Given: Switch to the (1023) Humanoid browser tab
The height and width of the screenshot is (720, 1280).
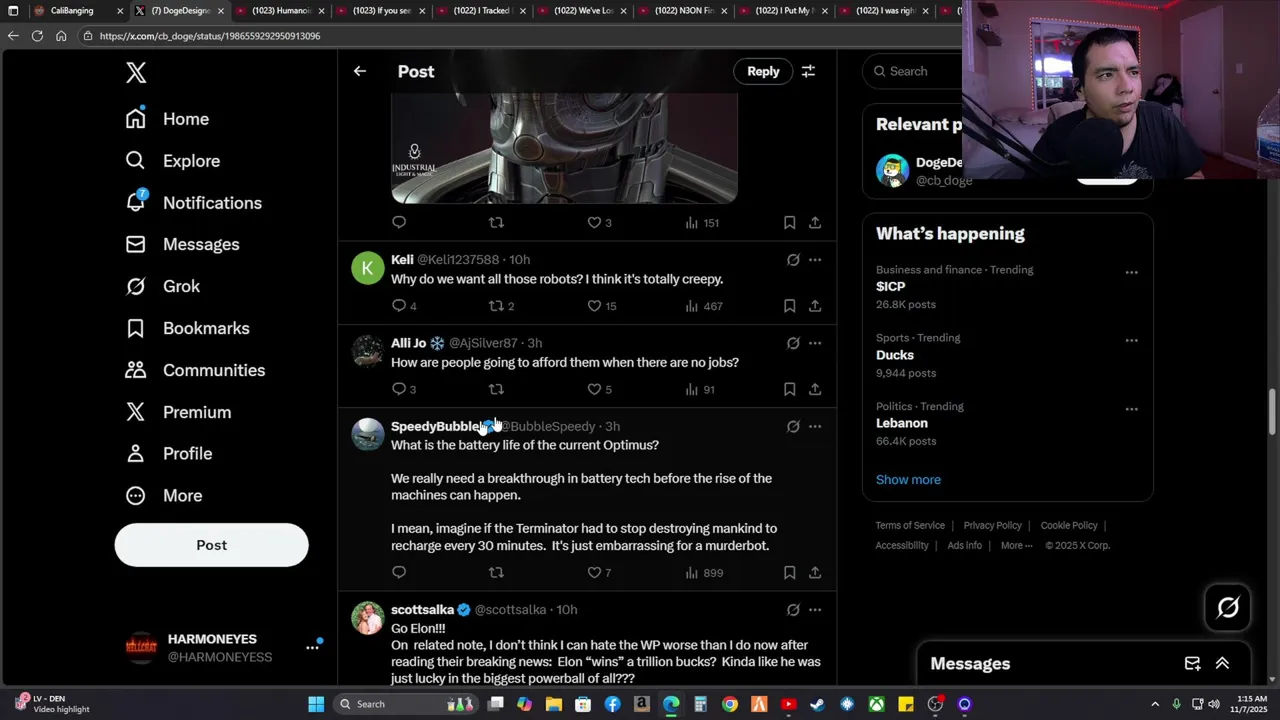Looking at the screenshot, I should 280,11.
